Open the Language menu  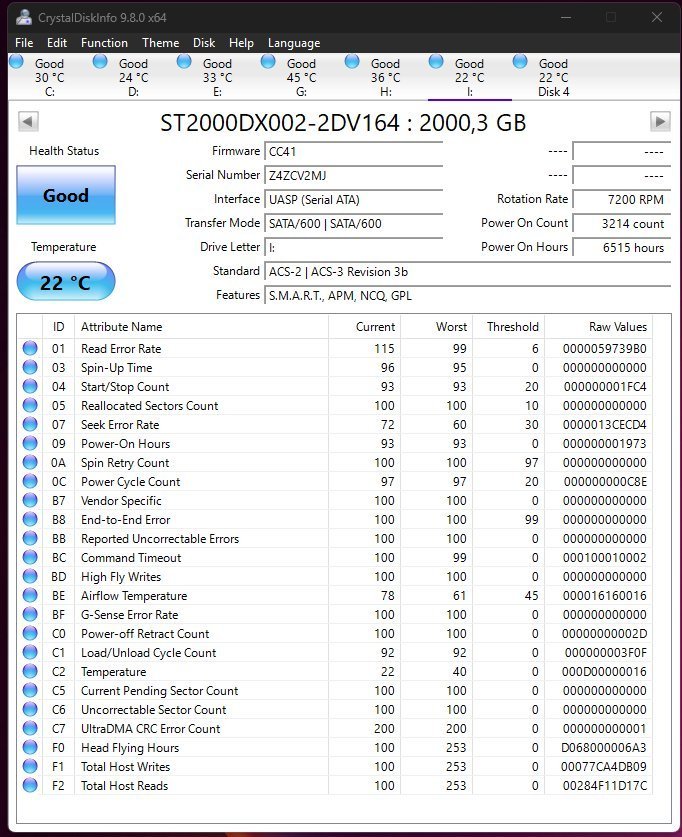click(x=294, y=43)
